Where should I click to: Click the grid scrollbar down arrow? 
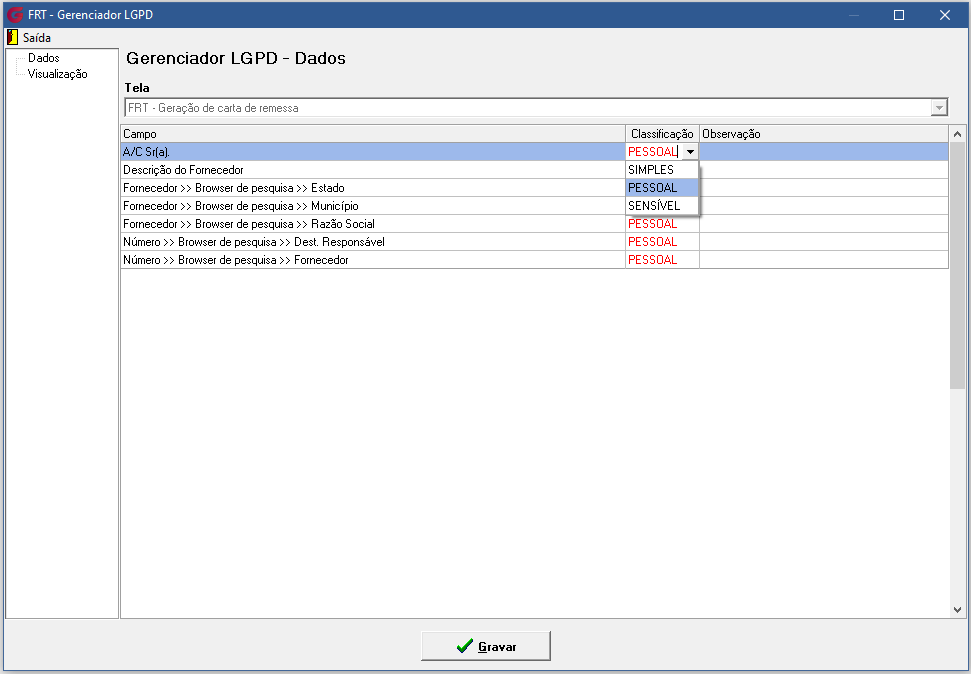[957, 610]
